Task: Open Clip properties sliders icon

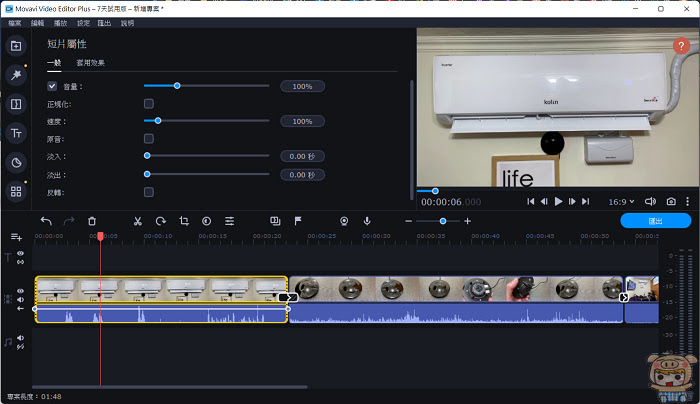Action: point(229,221)
